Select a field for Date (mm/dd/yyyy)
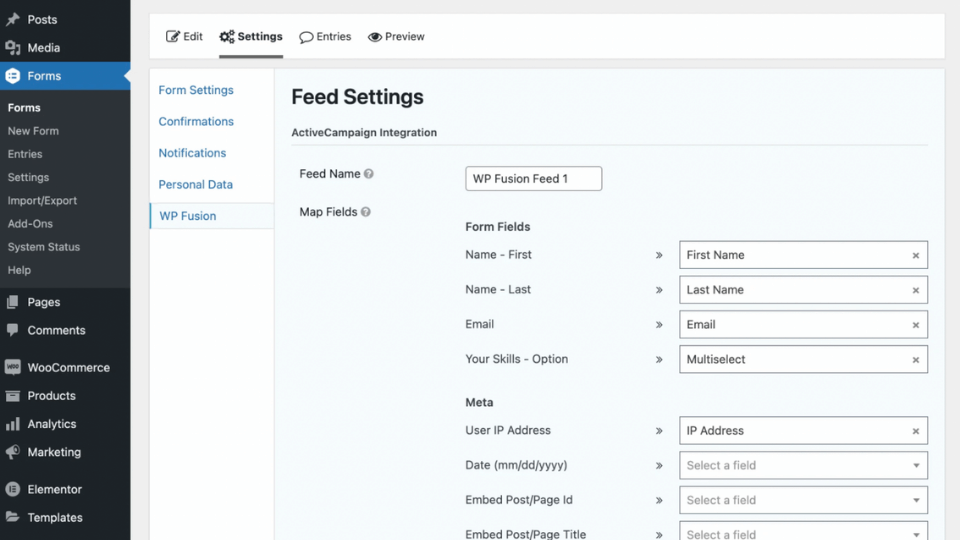Image resolution: width=960 pixels, height=540 pixels. coord(803,465)
